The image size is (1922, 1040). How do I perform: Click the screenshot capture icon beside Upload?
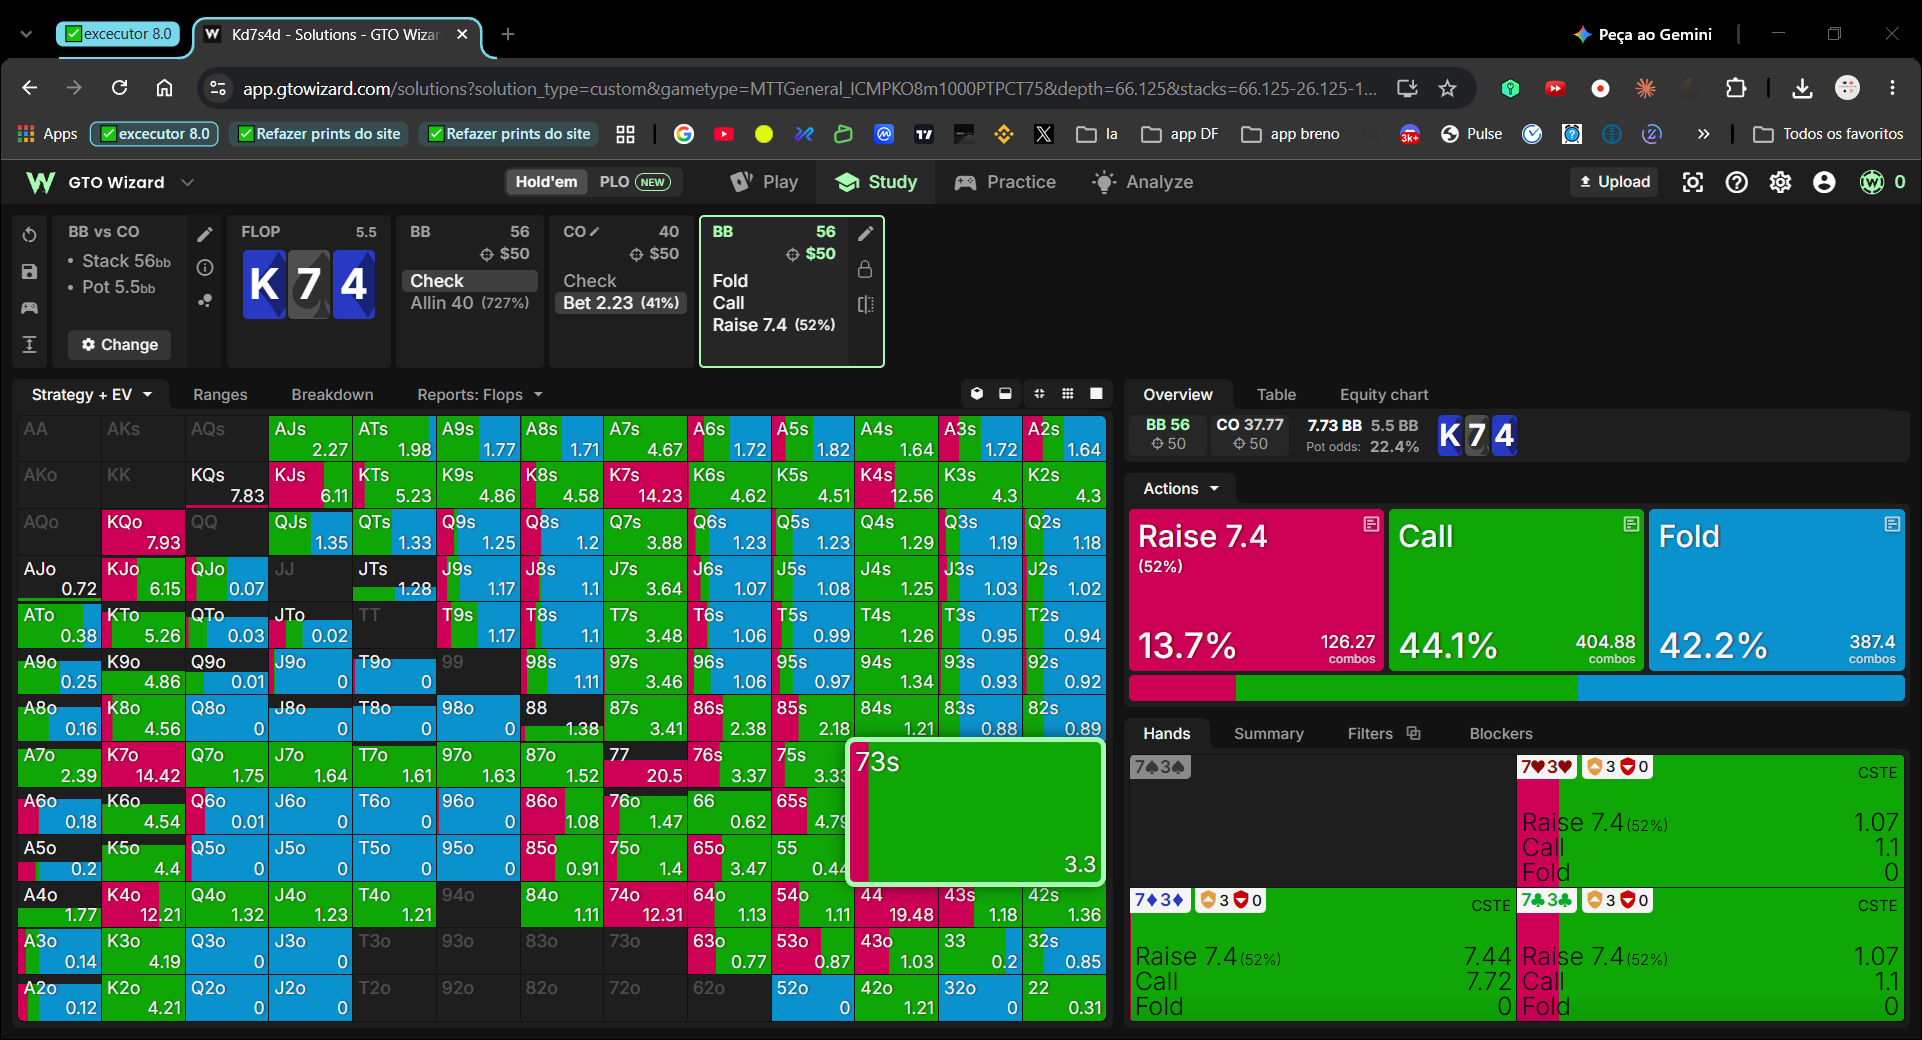[1693, 182]
